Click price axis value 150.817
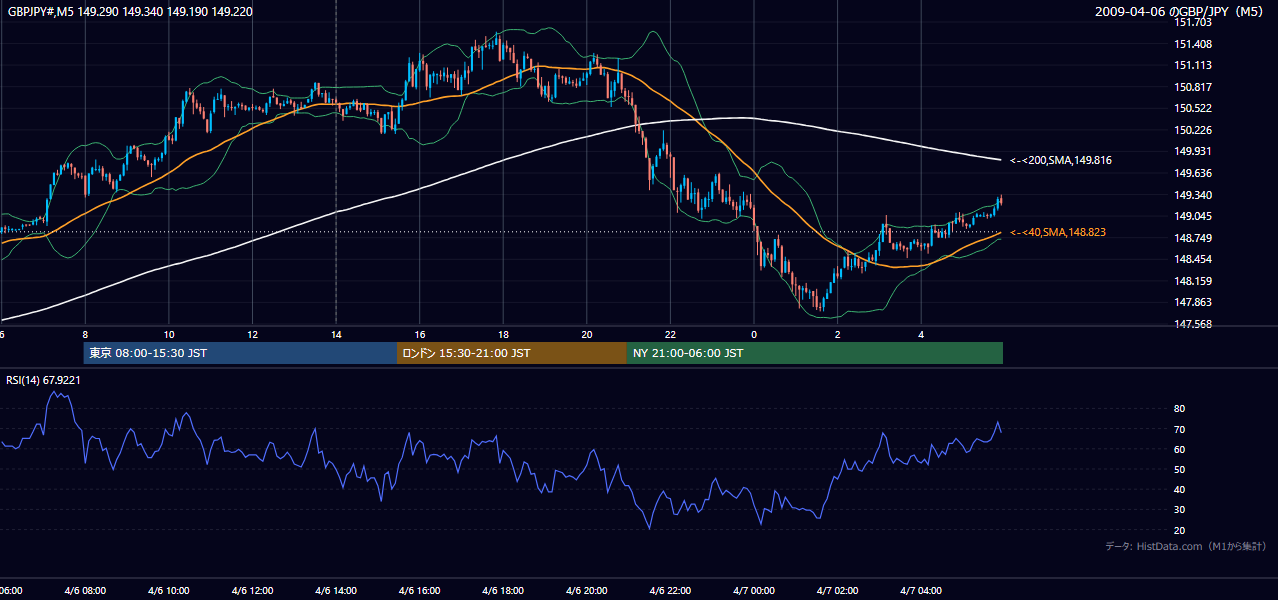The image size is (1278, 600). [x=1193, y=87]
